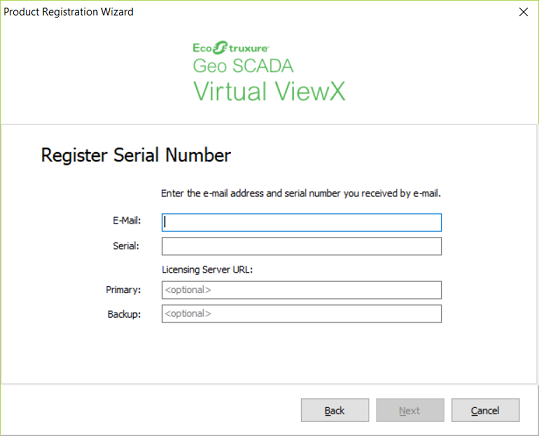Screen dimensions: 539x436
Task: Click the Licensing Server URL label
Action: tap(207, 270)
